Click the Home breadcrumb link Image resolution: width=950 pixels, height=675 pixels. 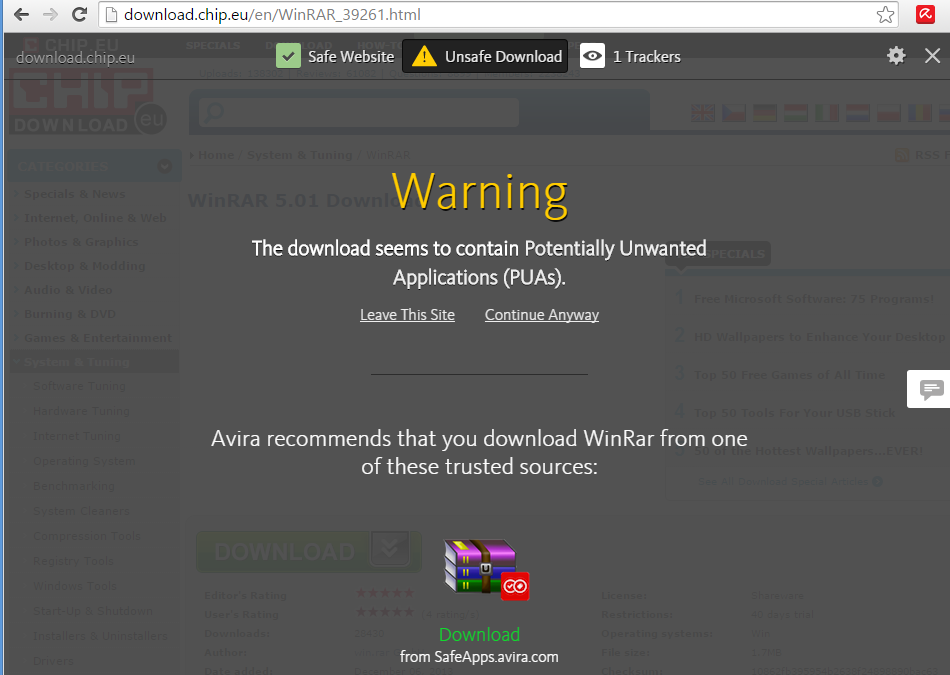216,155
